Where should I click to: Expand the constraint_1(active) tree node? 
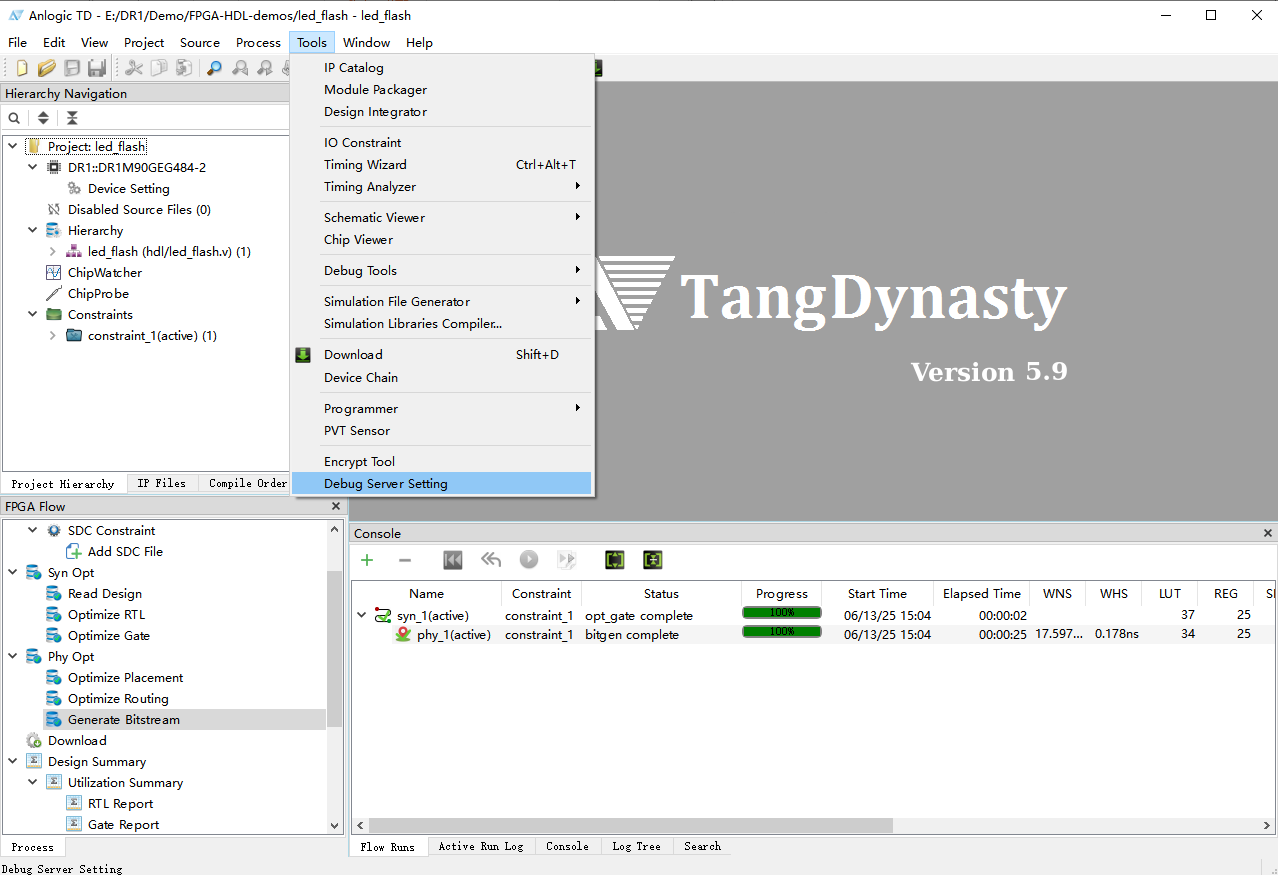53,336
